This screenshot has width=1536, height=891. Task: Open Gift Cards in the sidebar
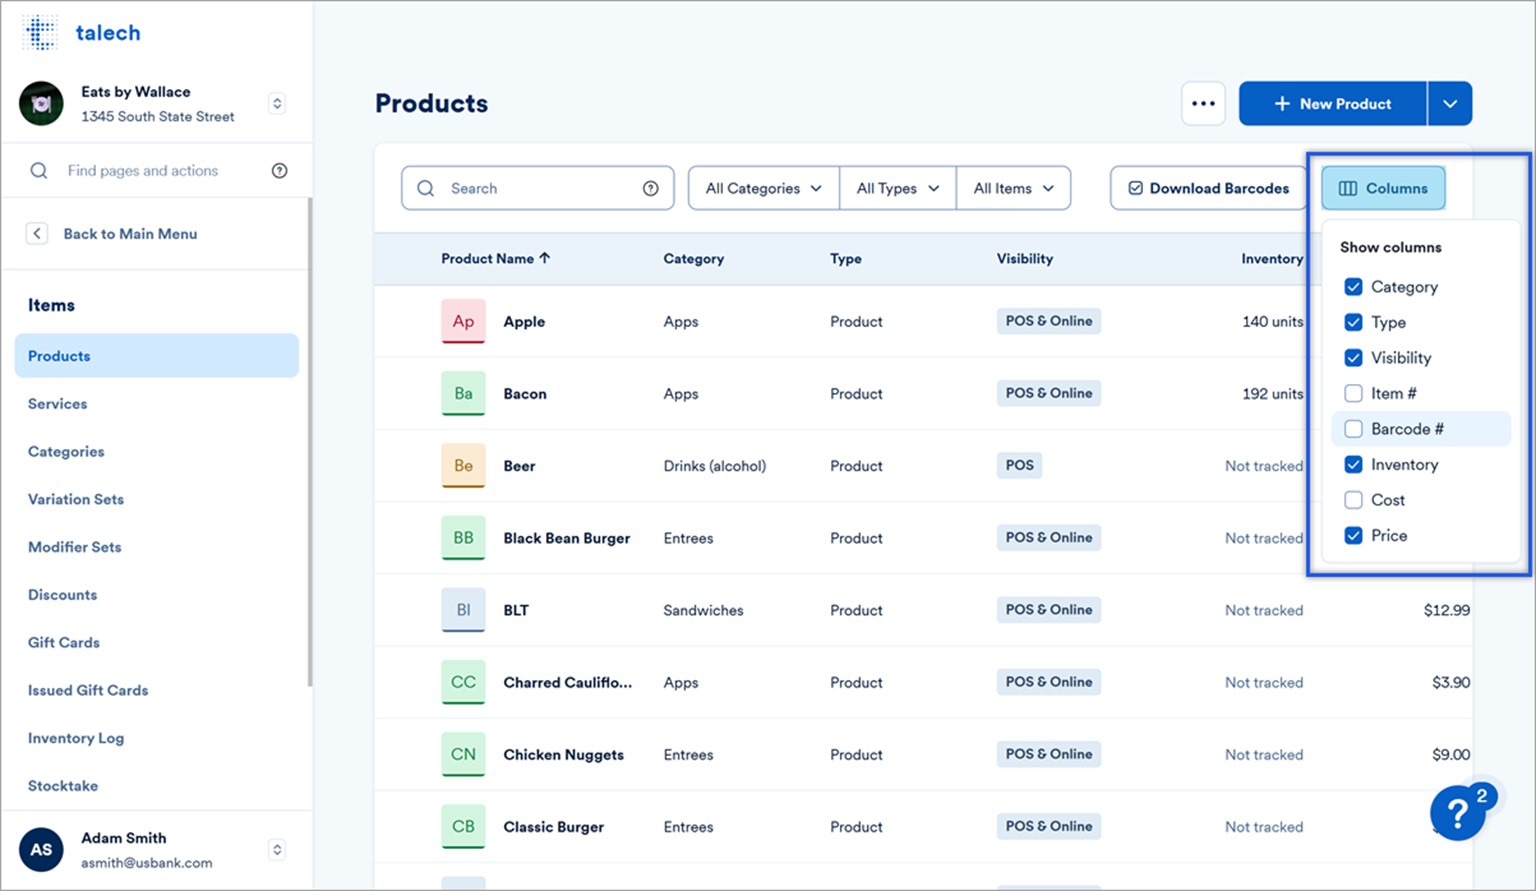click(64, 643)
